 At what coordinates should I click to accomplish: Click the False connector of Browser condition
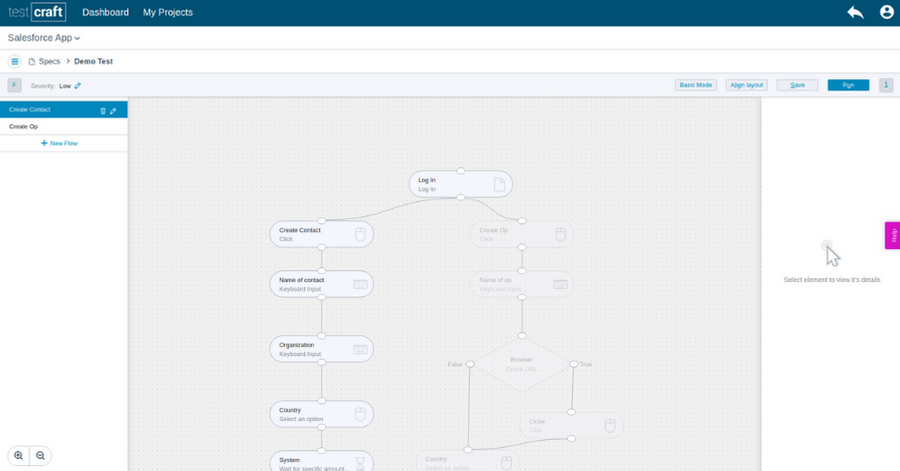[470, 364]
